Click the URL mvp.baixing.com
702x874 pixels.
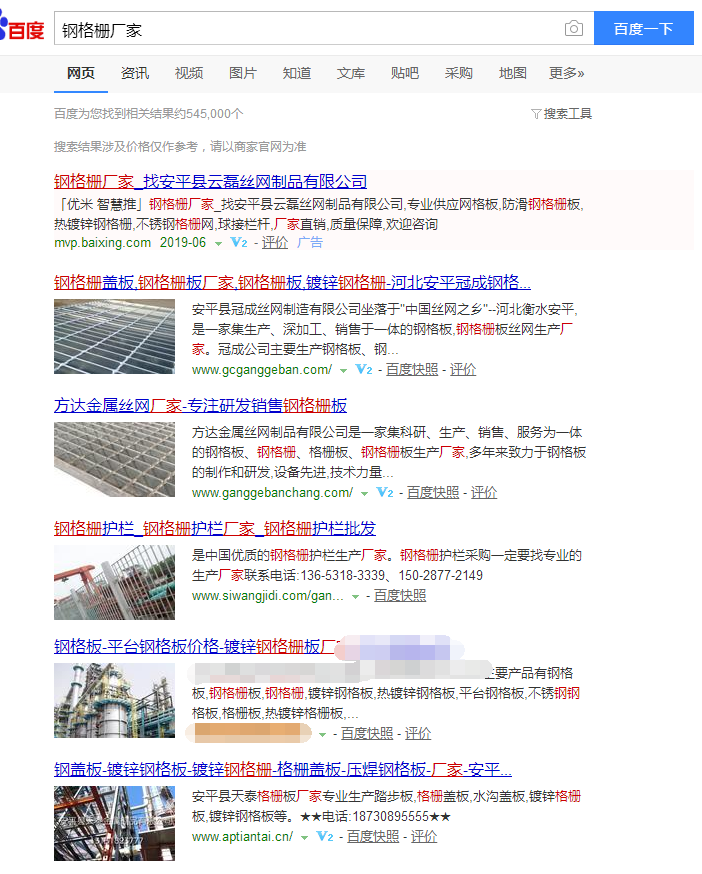[x=103, y=242]
